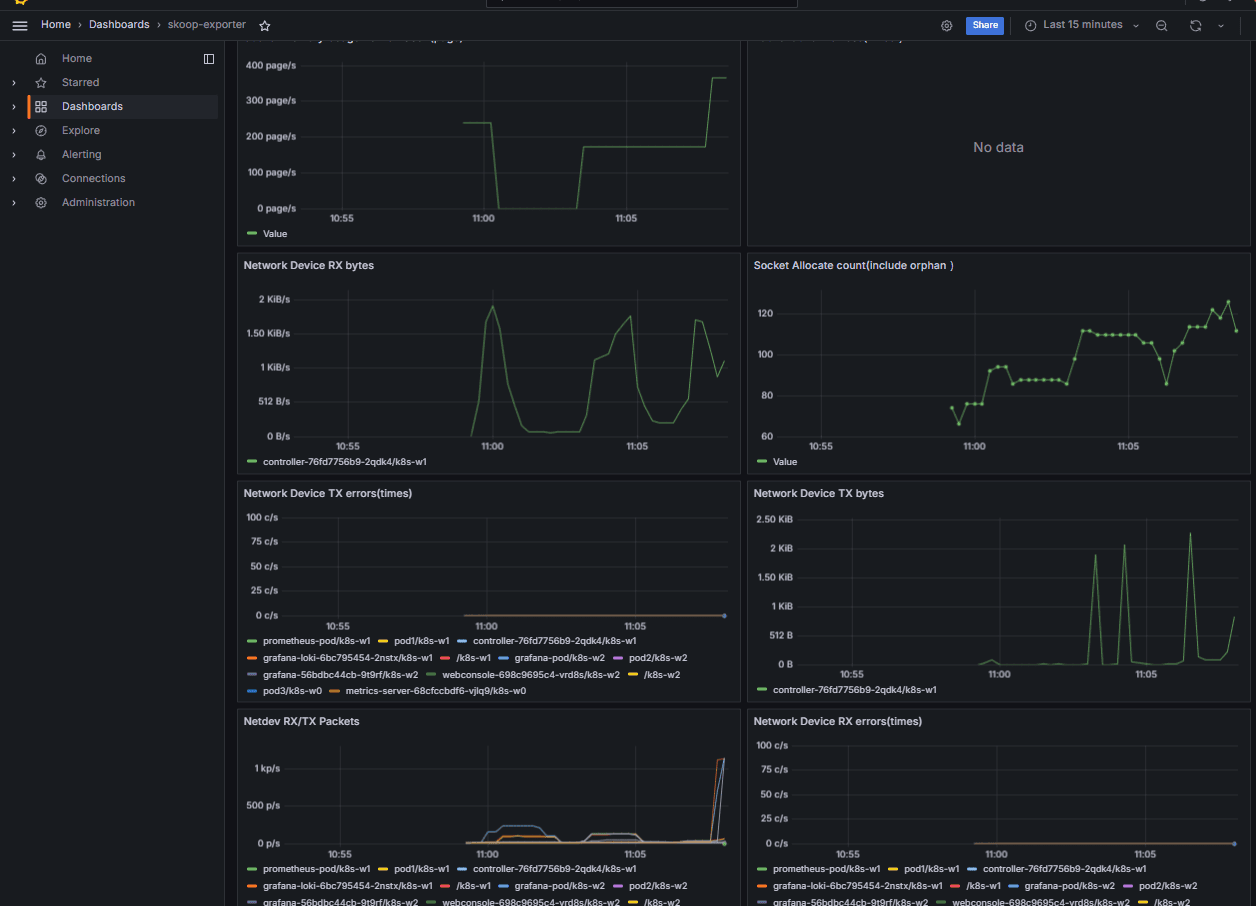Refresh the dashboard with the refresh icon
This screenshot has width=1256, height=906.
(x=1195, y=25)
